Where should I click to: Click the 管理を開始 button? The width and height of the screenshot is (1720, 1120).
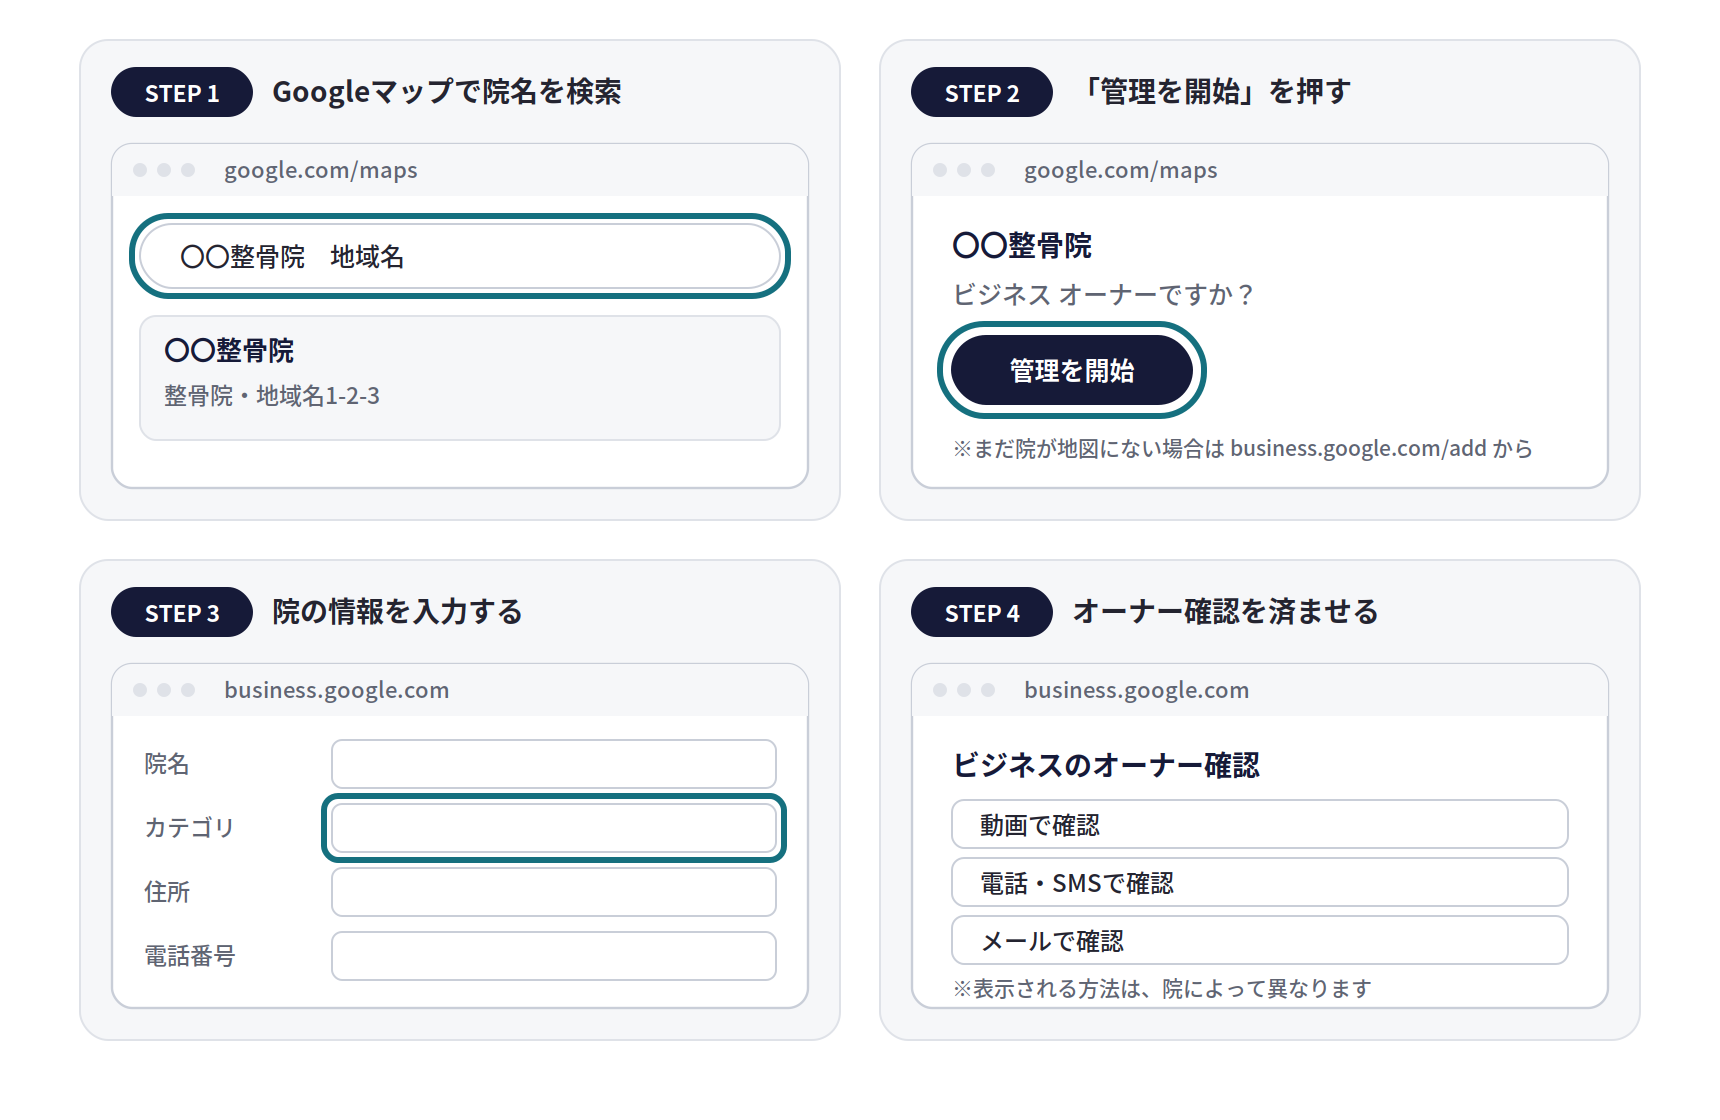tap(1072, 370)
